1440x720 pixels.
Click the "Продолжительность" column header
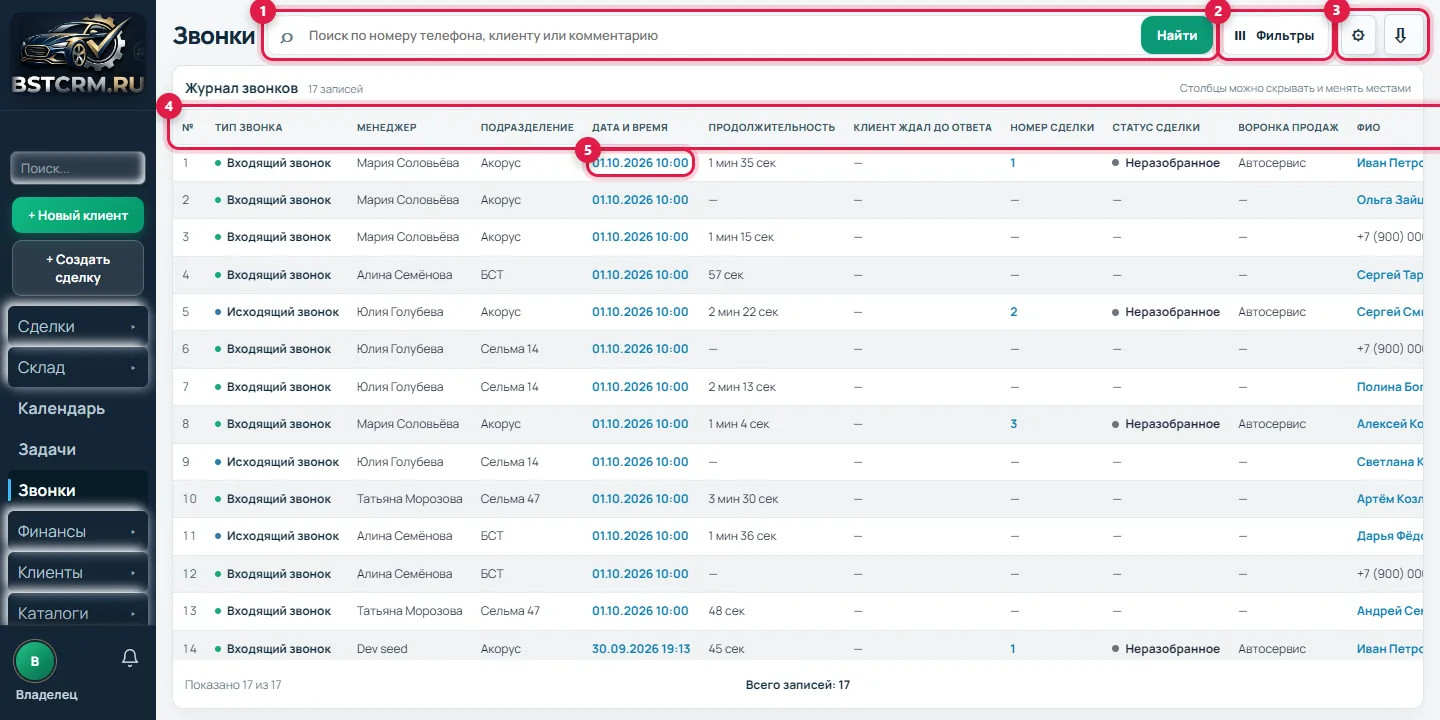click(771, 127)
